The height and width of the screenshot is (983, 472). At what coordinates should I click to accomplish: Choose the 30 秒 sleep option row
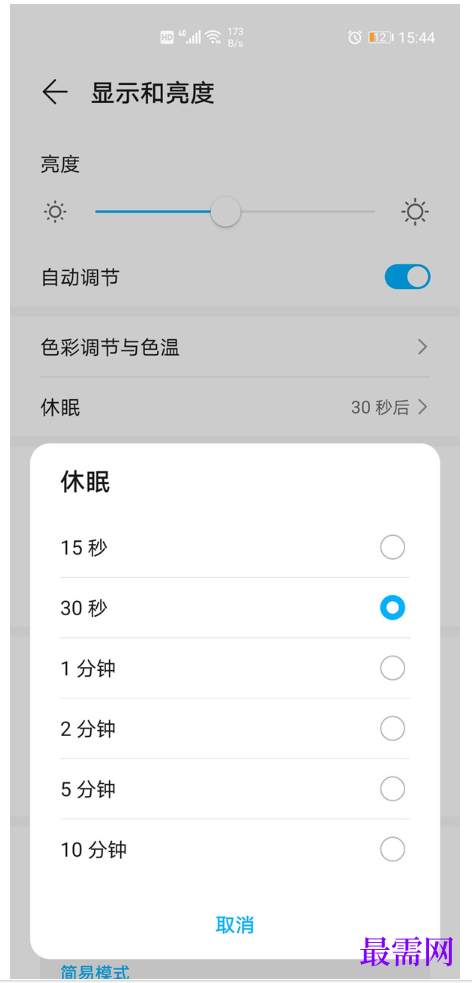(235, 608)
